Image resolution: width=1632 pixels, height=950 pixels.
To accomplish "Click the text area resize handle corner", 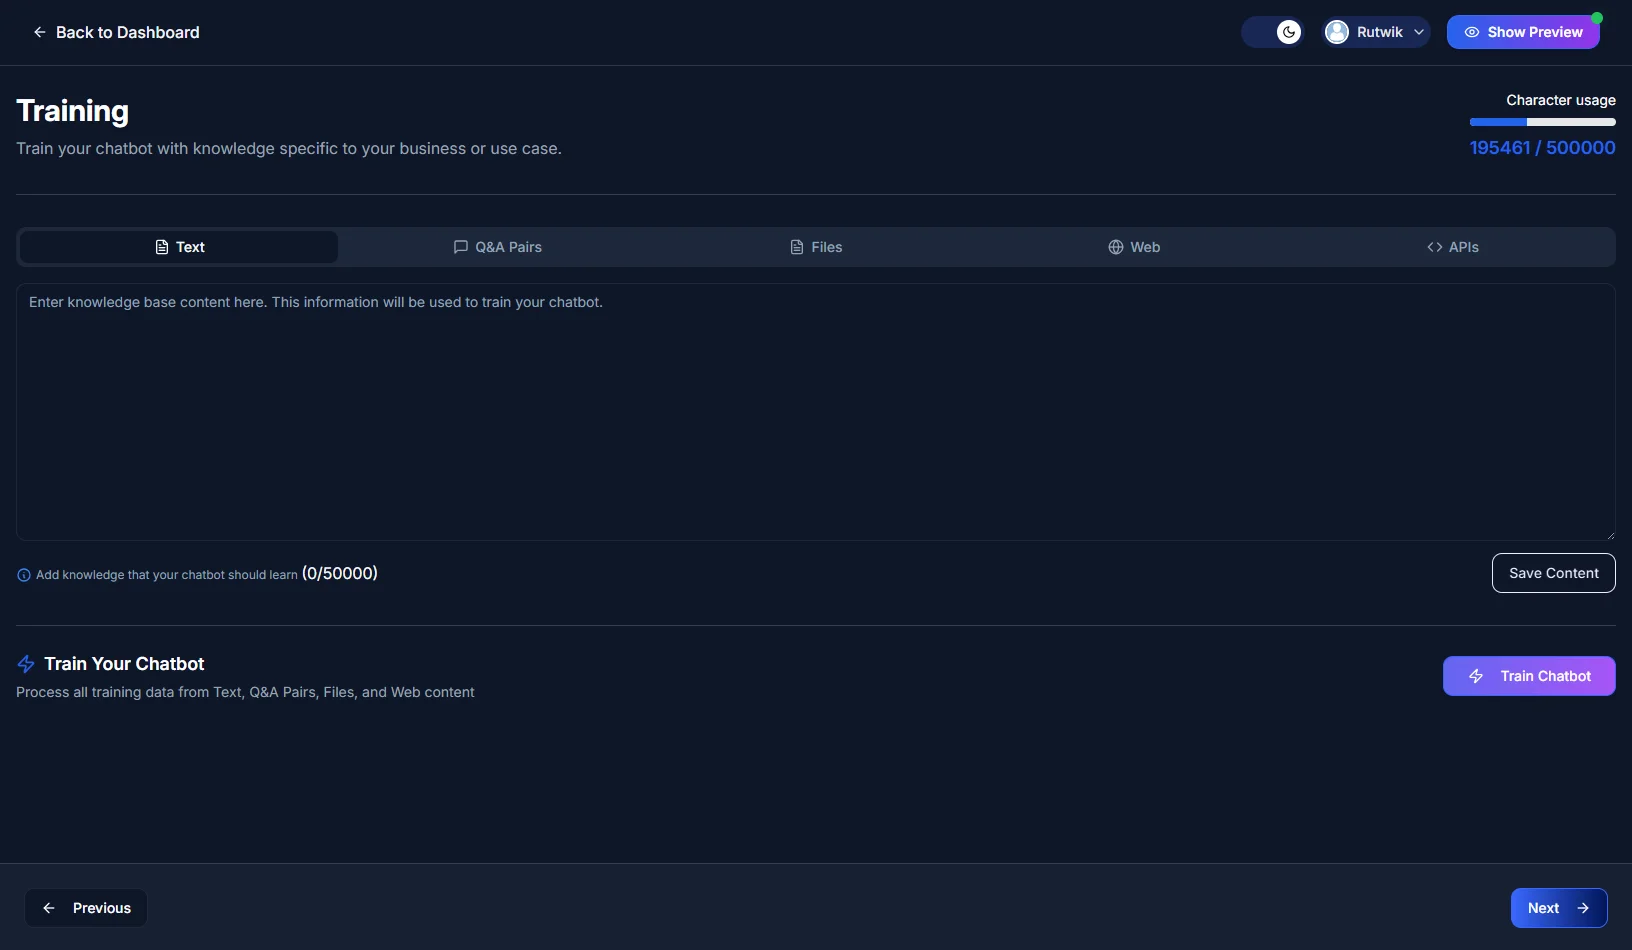I will (x=1610, y=535).
